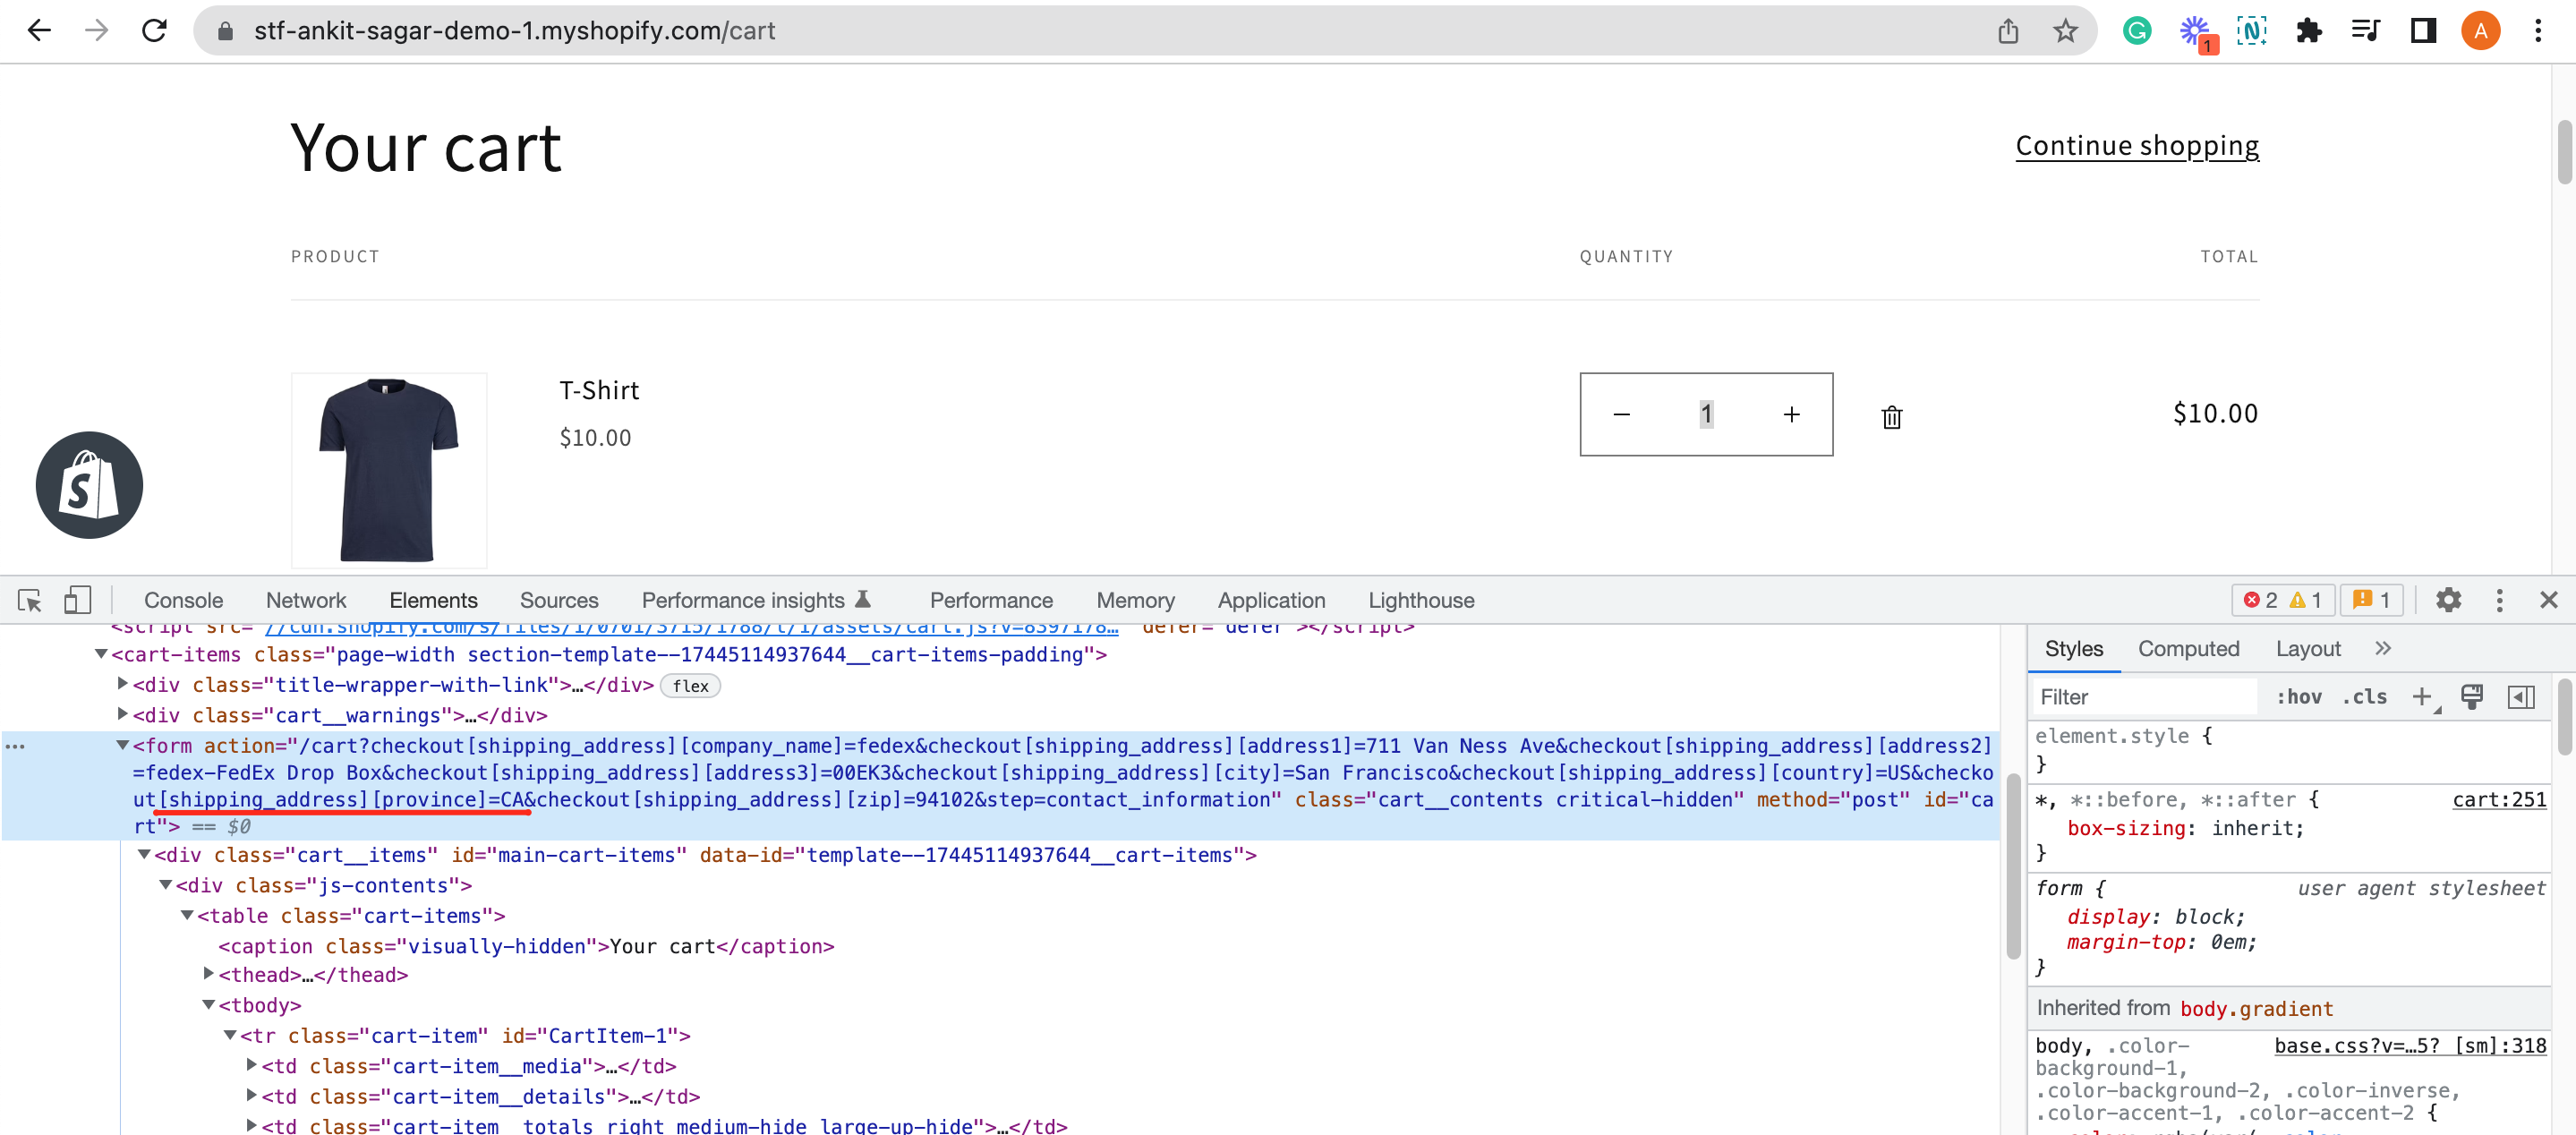2576x1135 pixels.
Task: Expand the cart-item__details td
Action: coord(252,1095)
